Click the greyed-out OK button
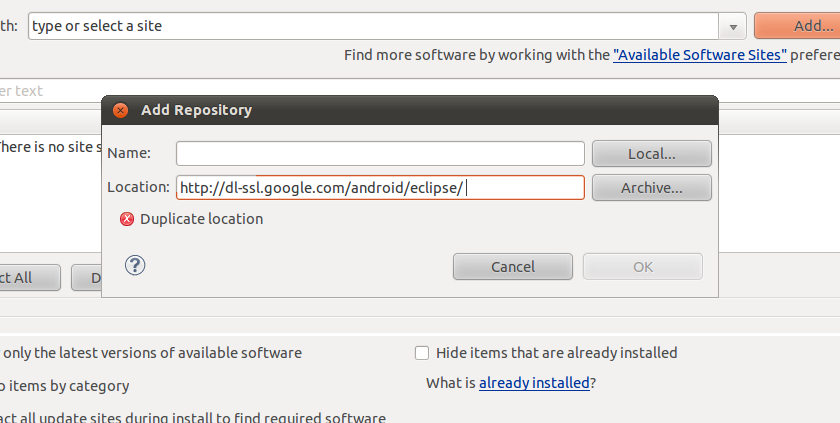This screenshot has width=840, height=423. click(643, 267)
